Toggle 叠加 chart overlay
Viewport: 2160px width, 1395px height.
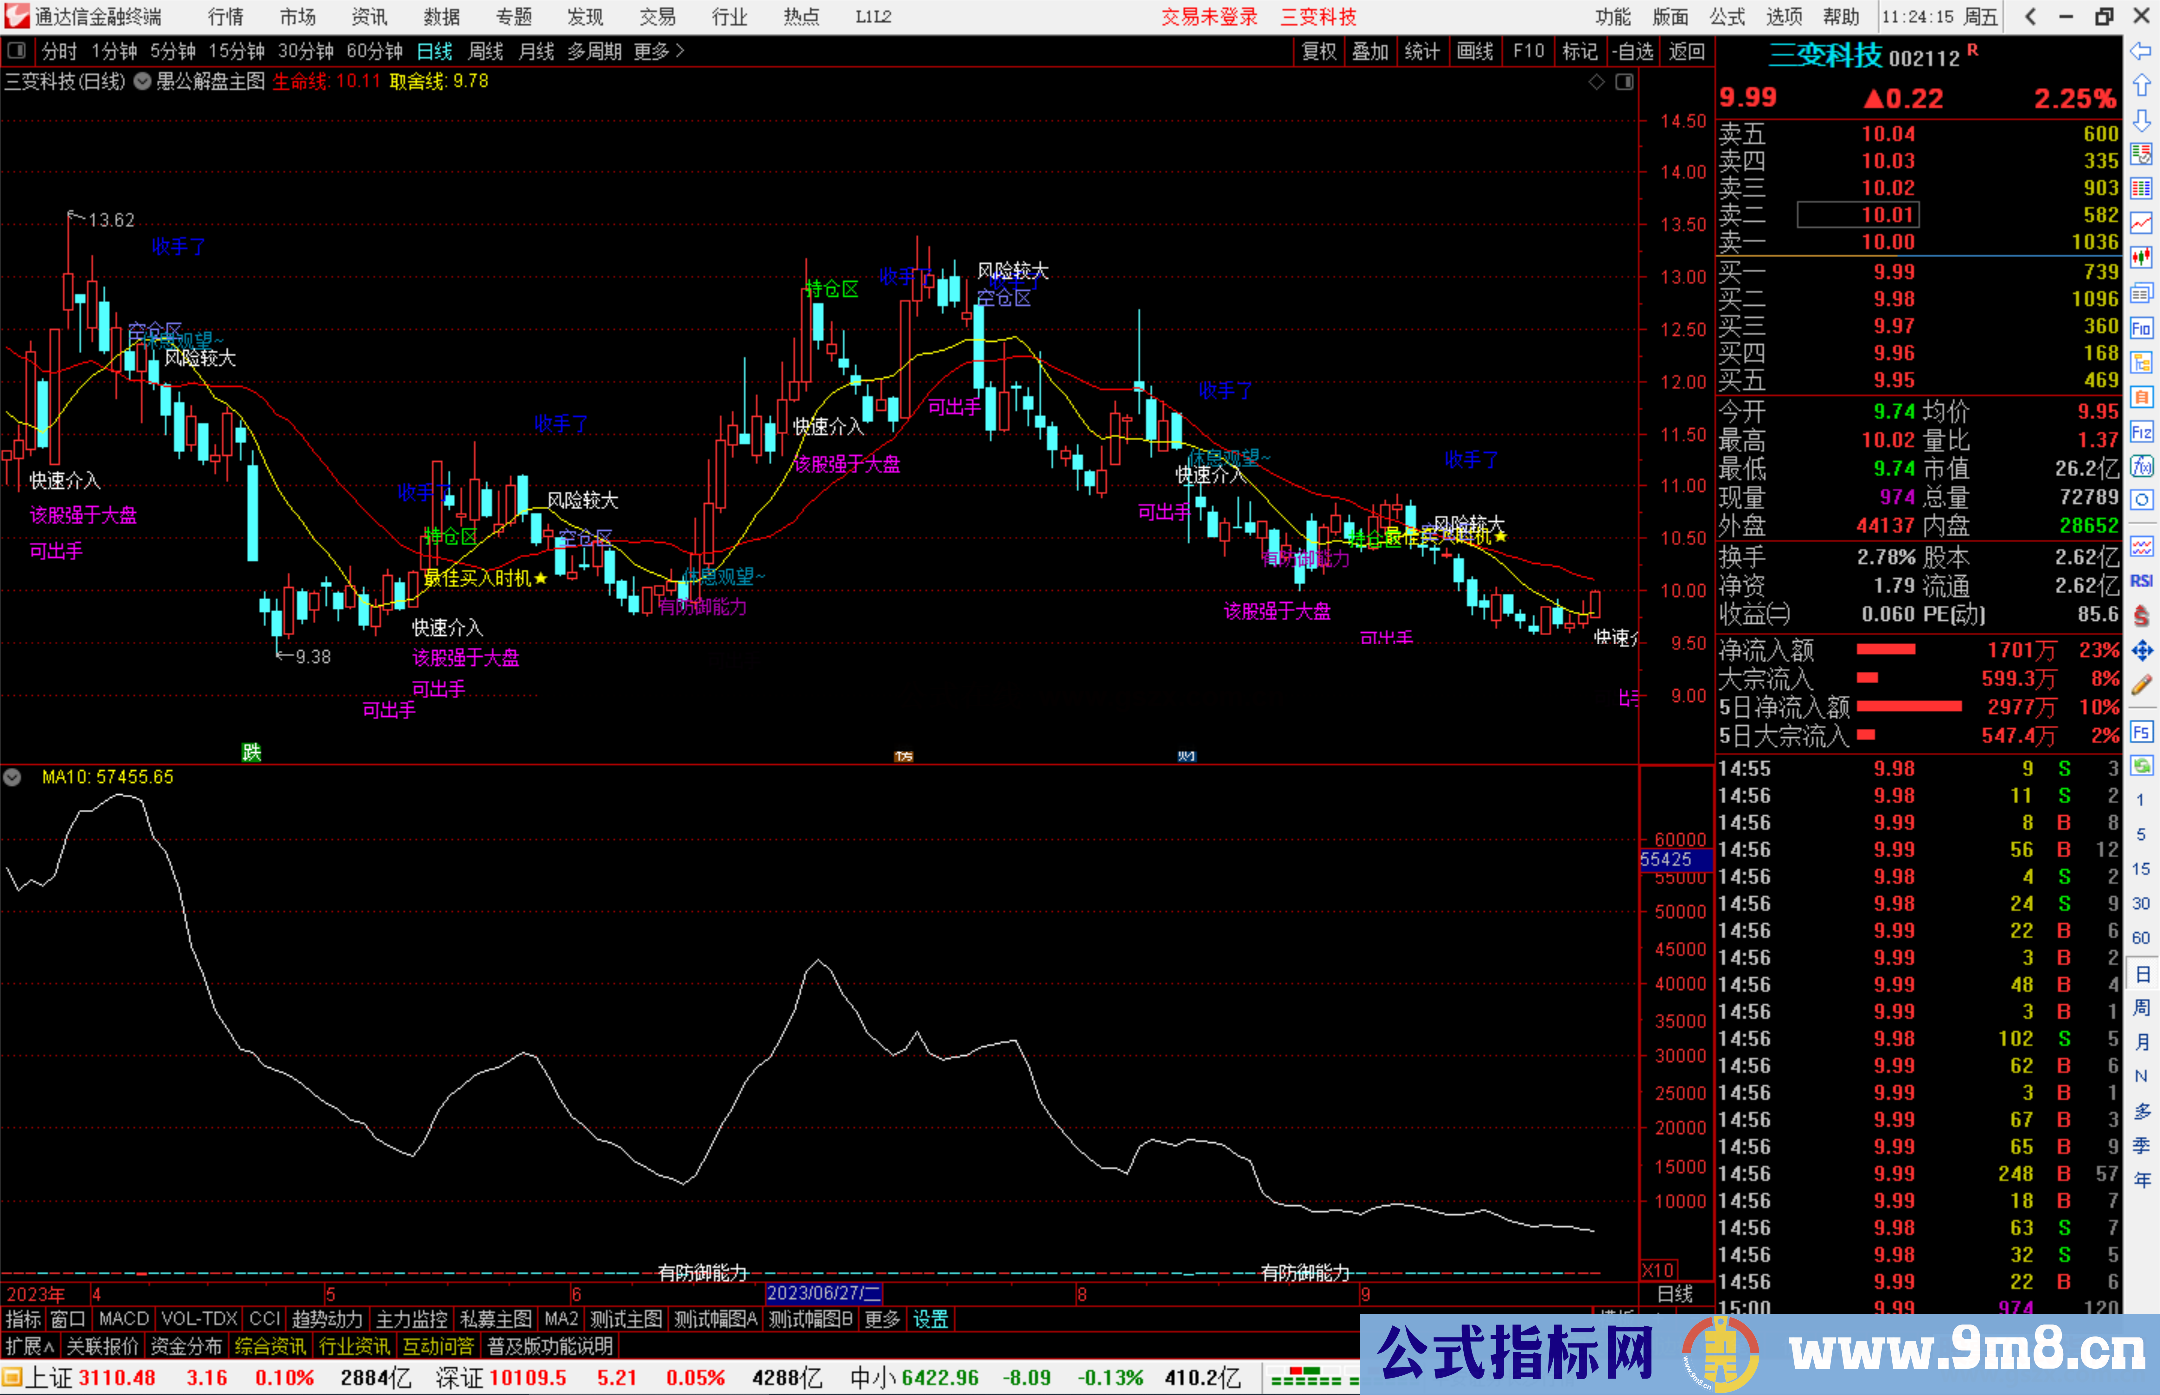(x=1371, y=51)
